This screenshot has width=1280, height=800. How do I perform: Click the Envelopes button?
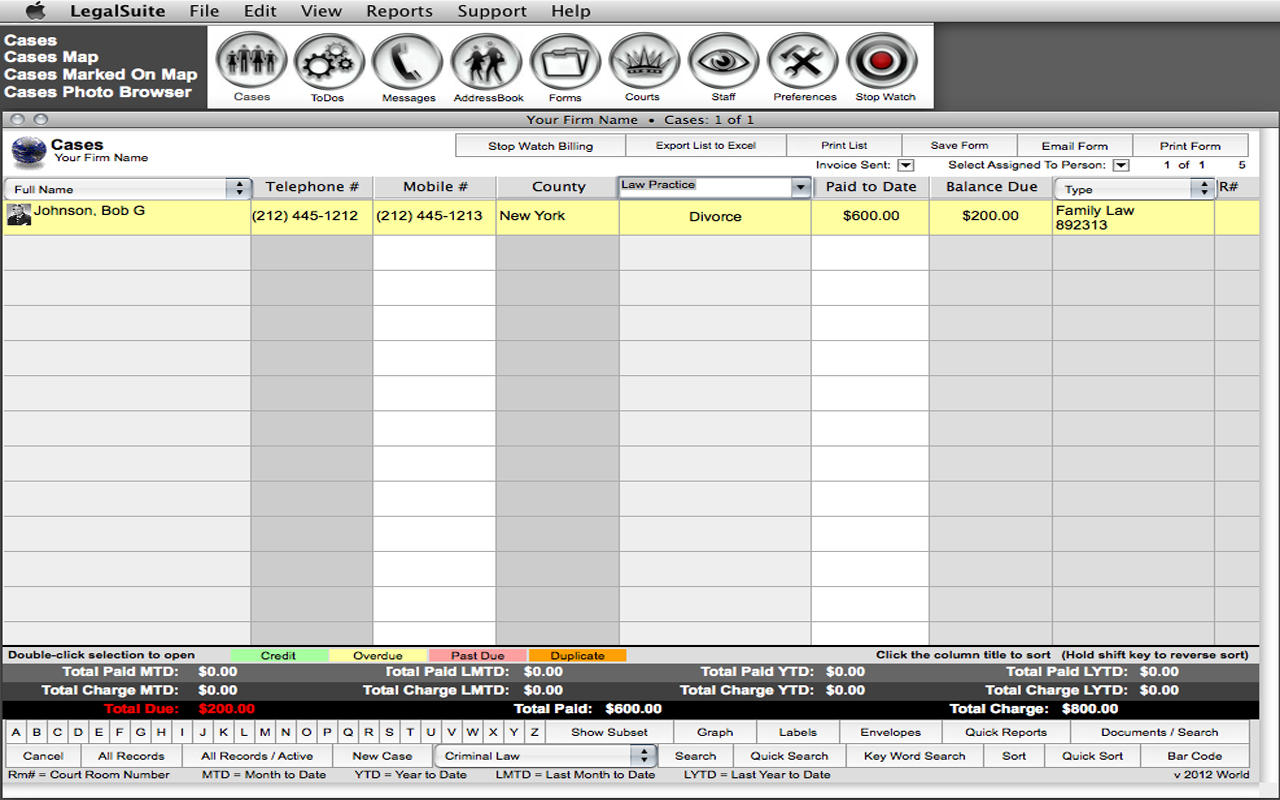coord(890,732)
